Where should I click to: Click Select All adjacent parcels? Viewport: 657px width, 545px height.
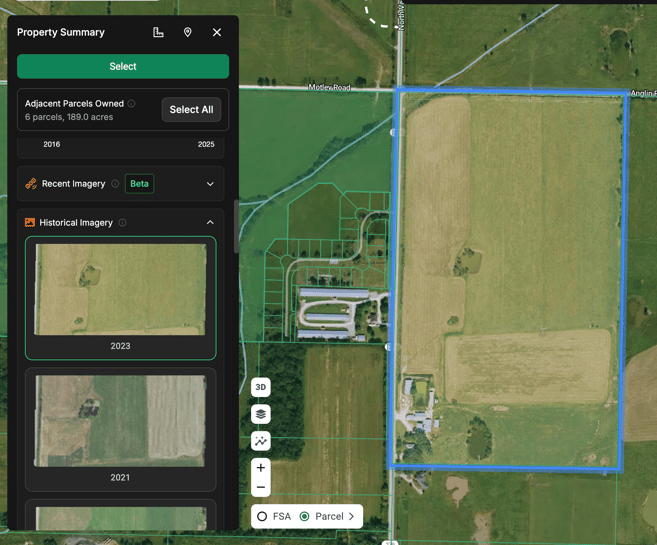pyautogui.click(x=191, y=110)
